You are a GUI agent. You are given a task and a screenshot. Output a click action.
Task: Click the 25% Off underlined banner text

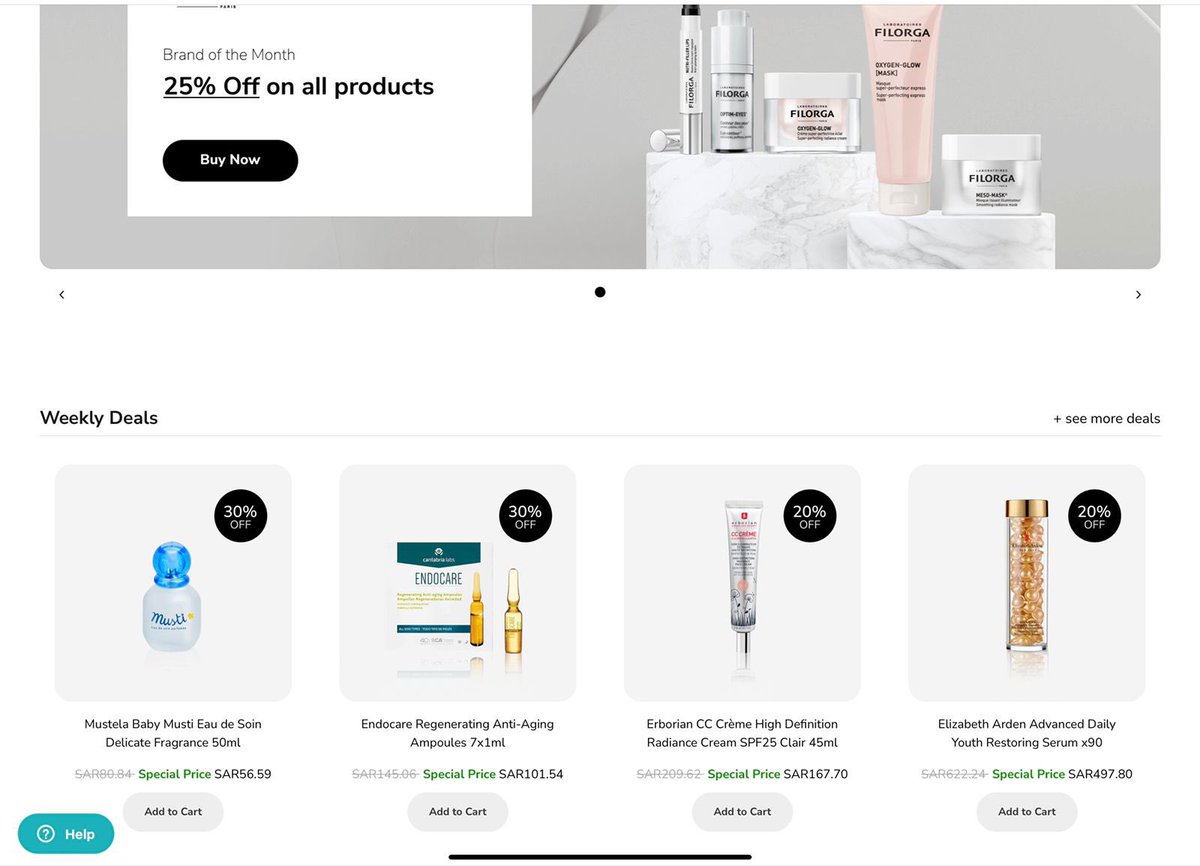click(212, 87)
